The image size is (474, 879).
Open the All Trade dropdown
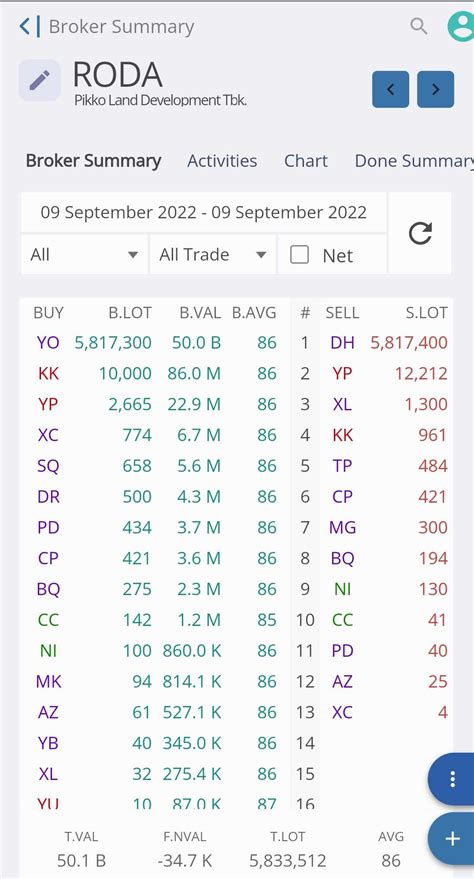point(212,255)
